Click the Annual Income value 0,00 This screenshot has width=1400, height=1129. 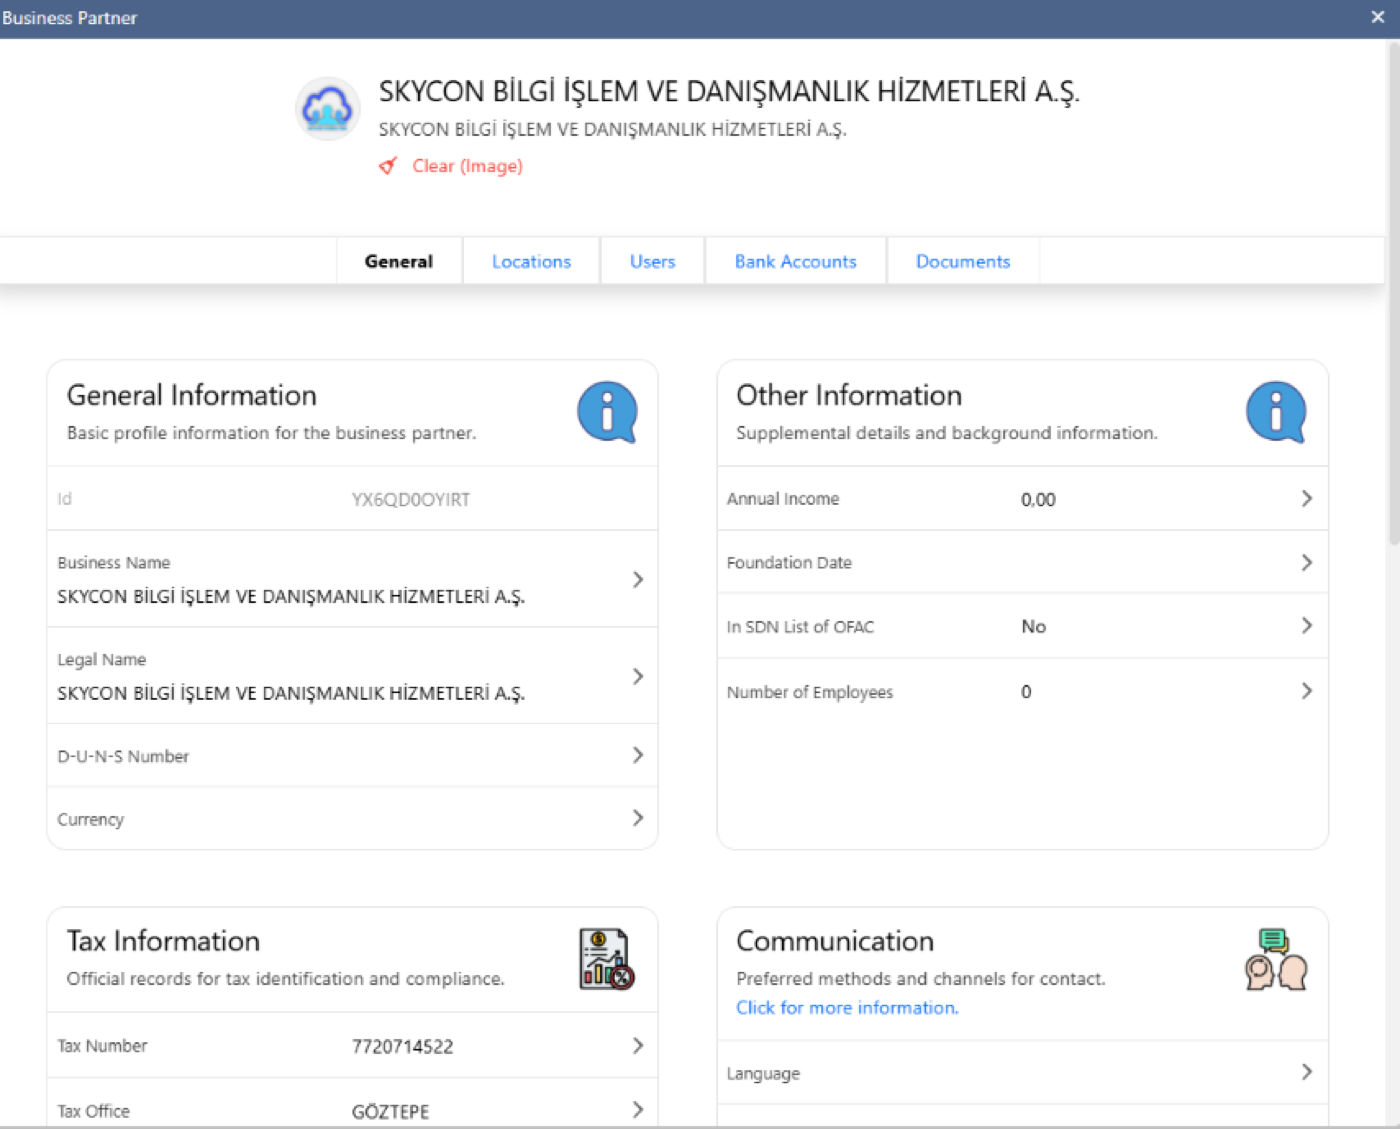pos(1038,500)
